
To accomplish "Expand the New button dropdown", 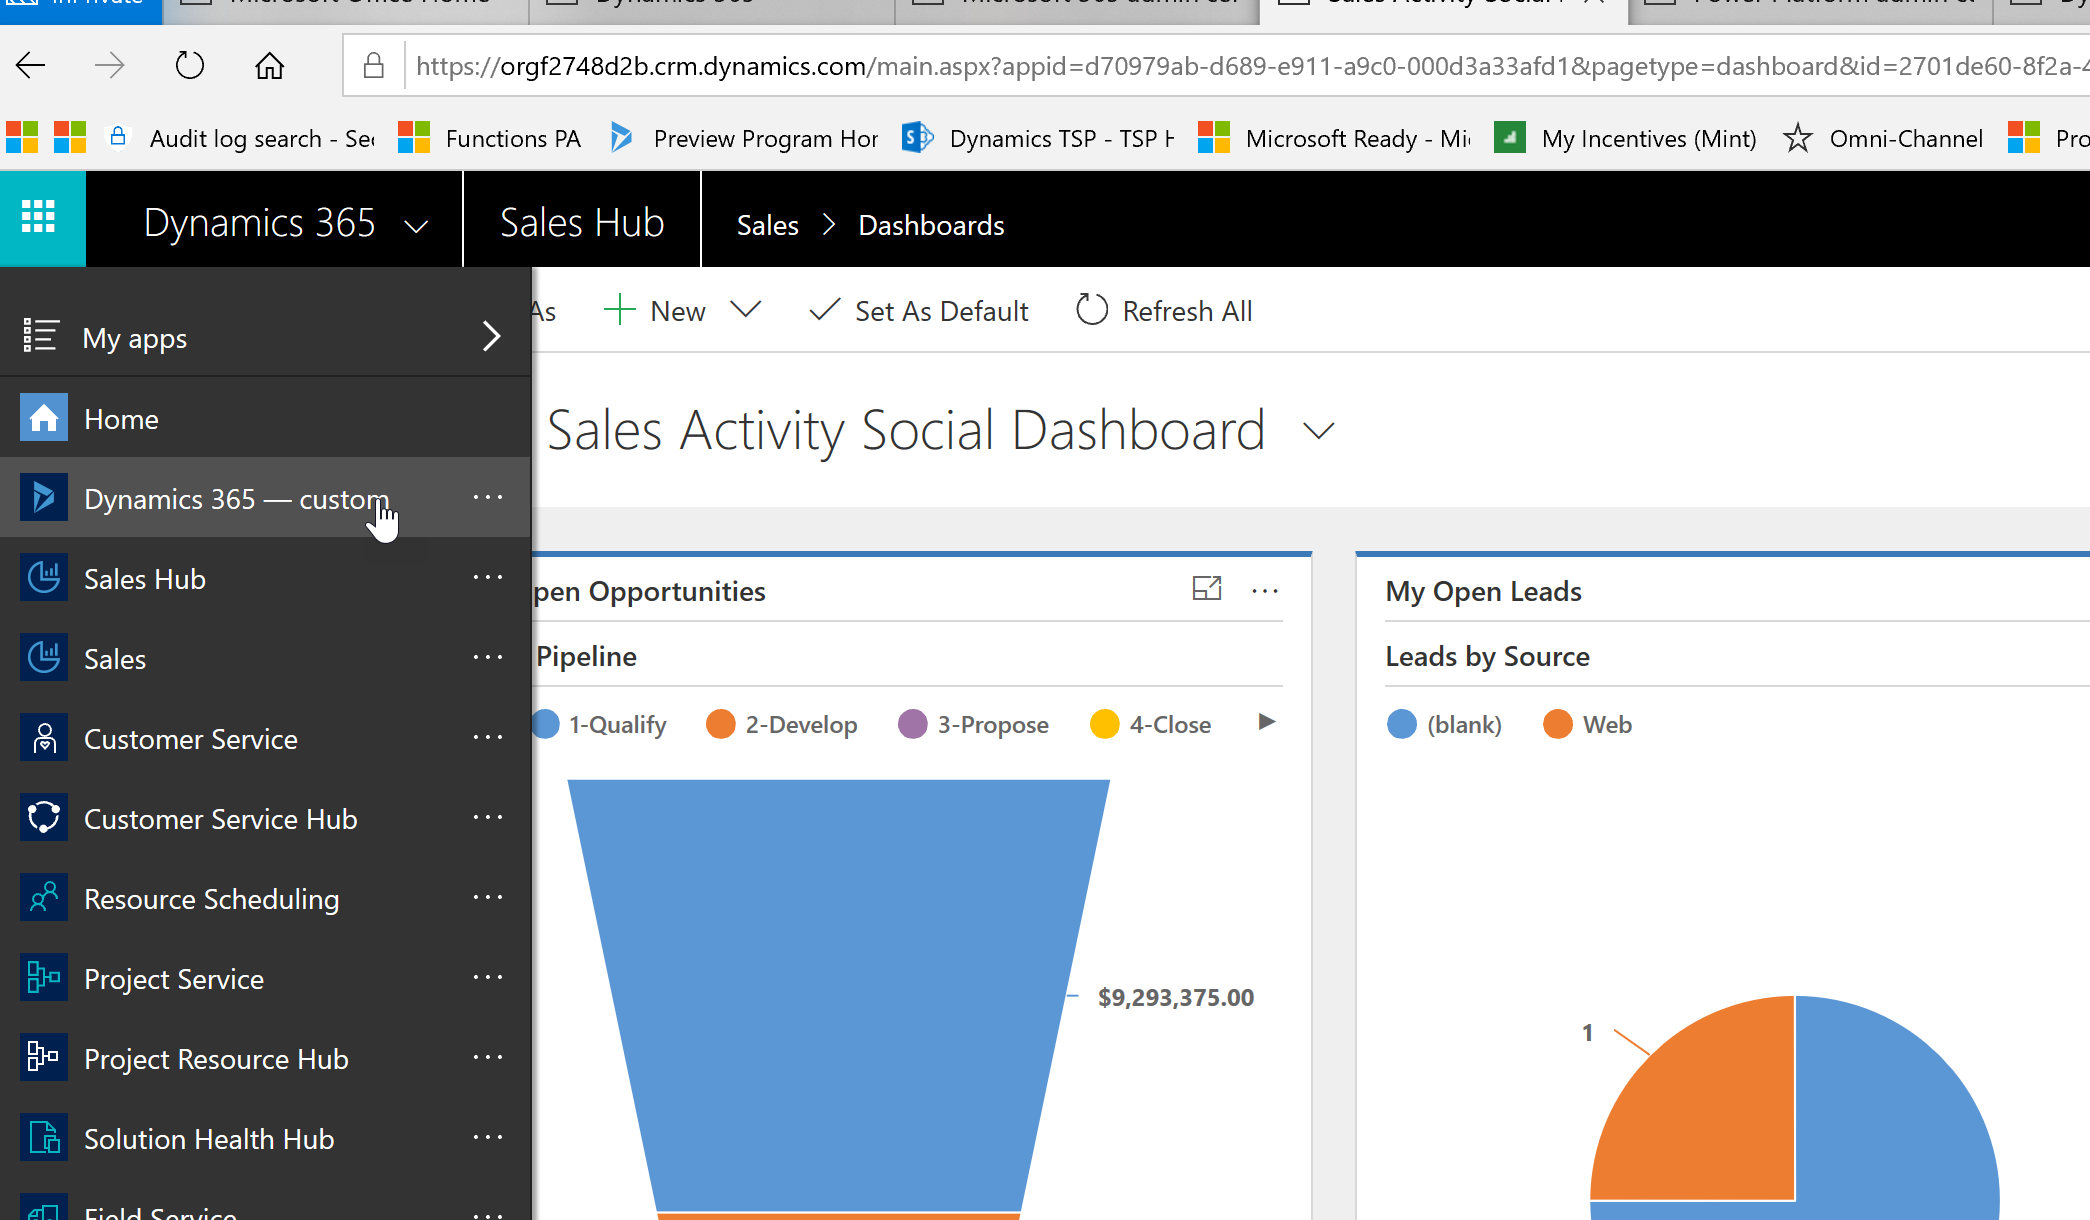I will coord(747,310).
